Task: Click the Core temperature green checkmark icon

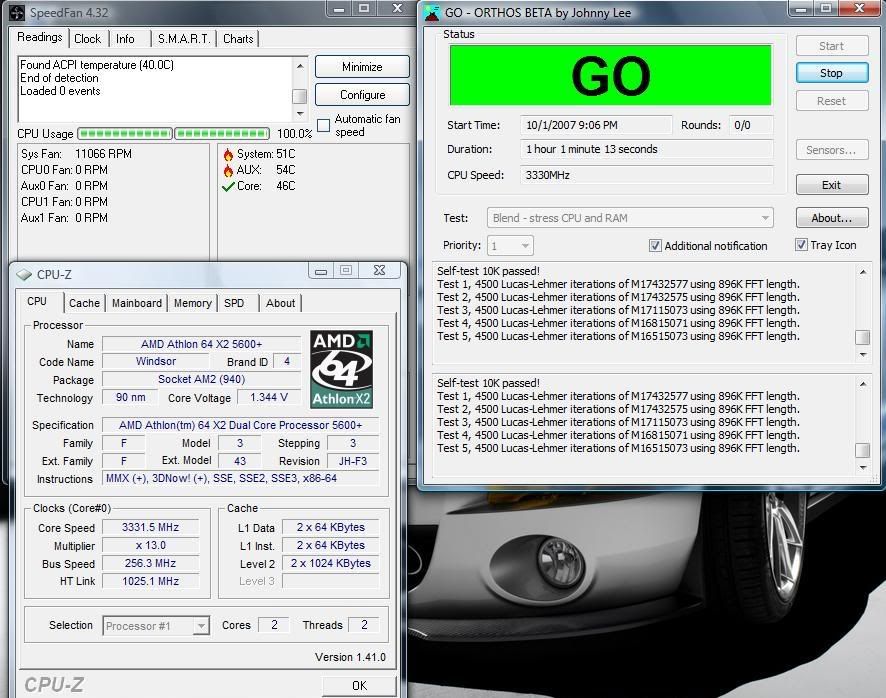Action: coord(228,187)
